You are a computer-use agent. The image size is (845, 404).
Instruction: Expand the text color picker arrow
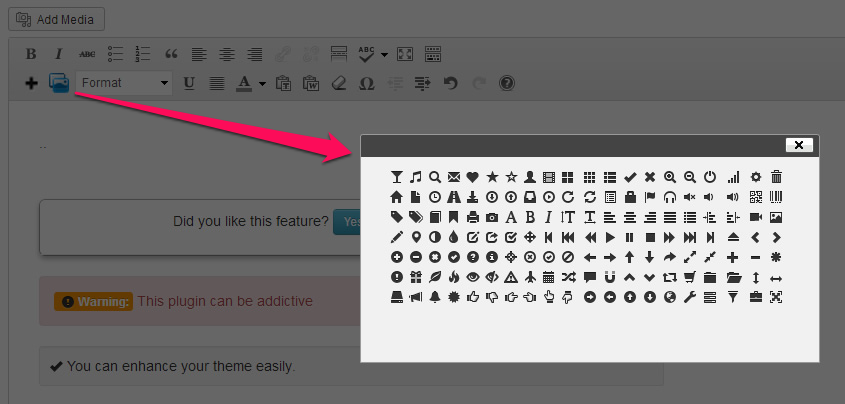[x=262, y=83]
